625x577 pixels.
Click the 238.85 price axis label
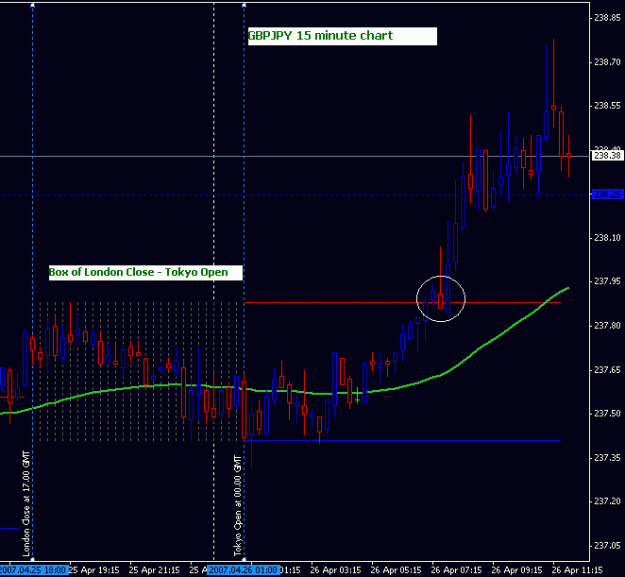pyautogui.click(x=607, y=18)
